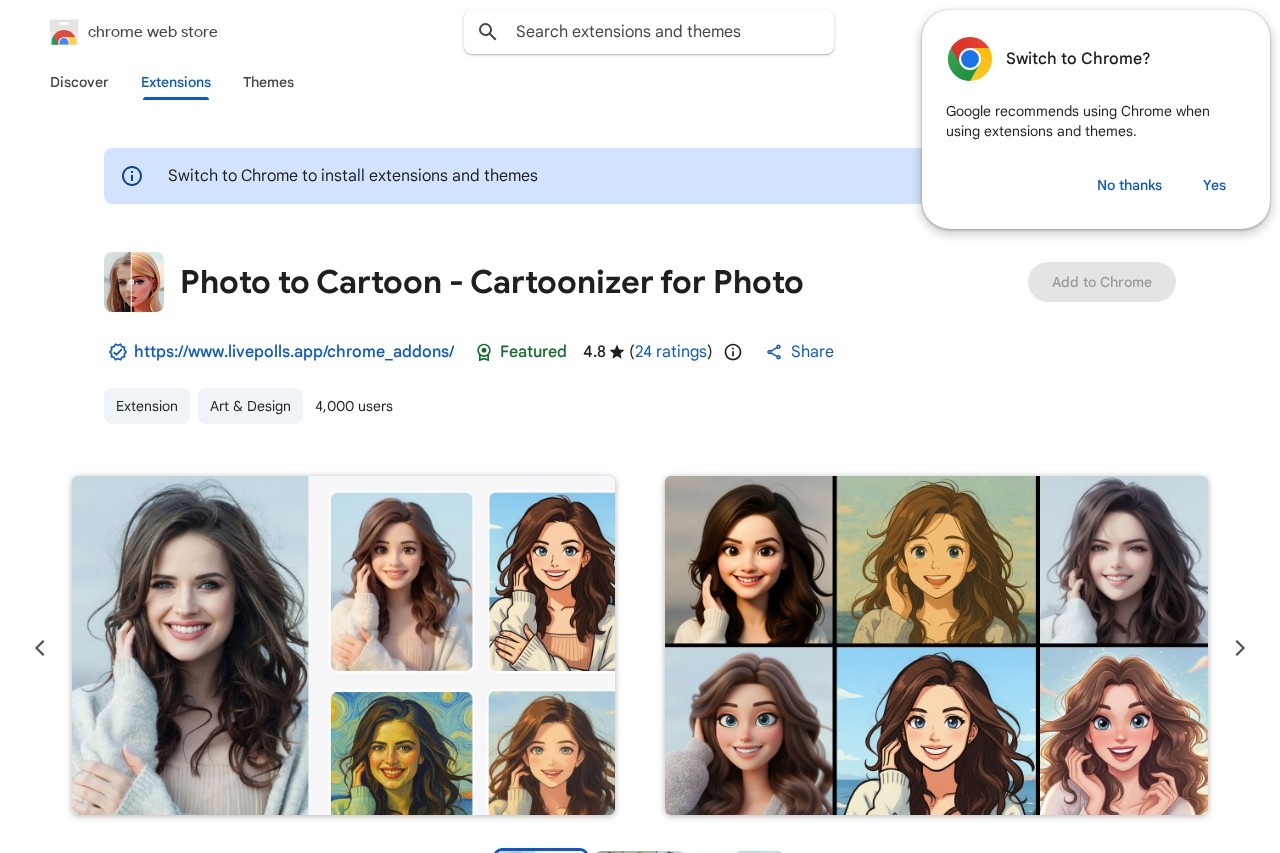Click the info icon next to the ratings
The width and height of the screenshot is (1280, 853).
pyautogui.click(x=733, y=352)
